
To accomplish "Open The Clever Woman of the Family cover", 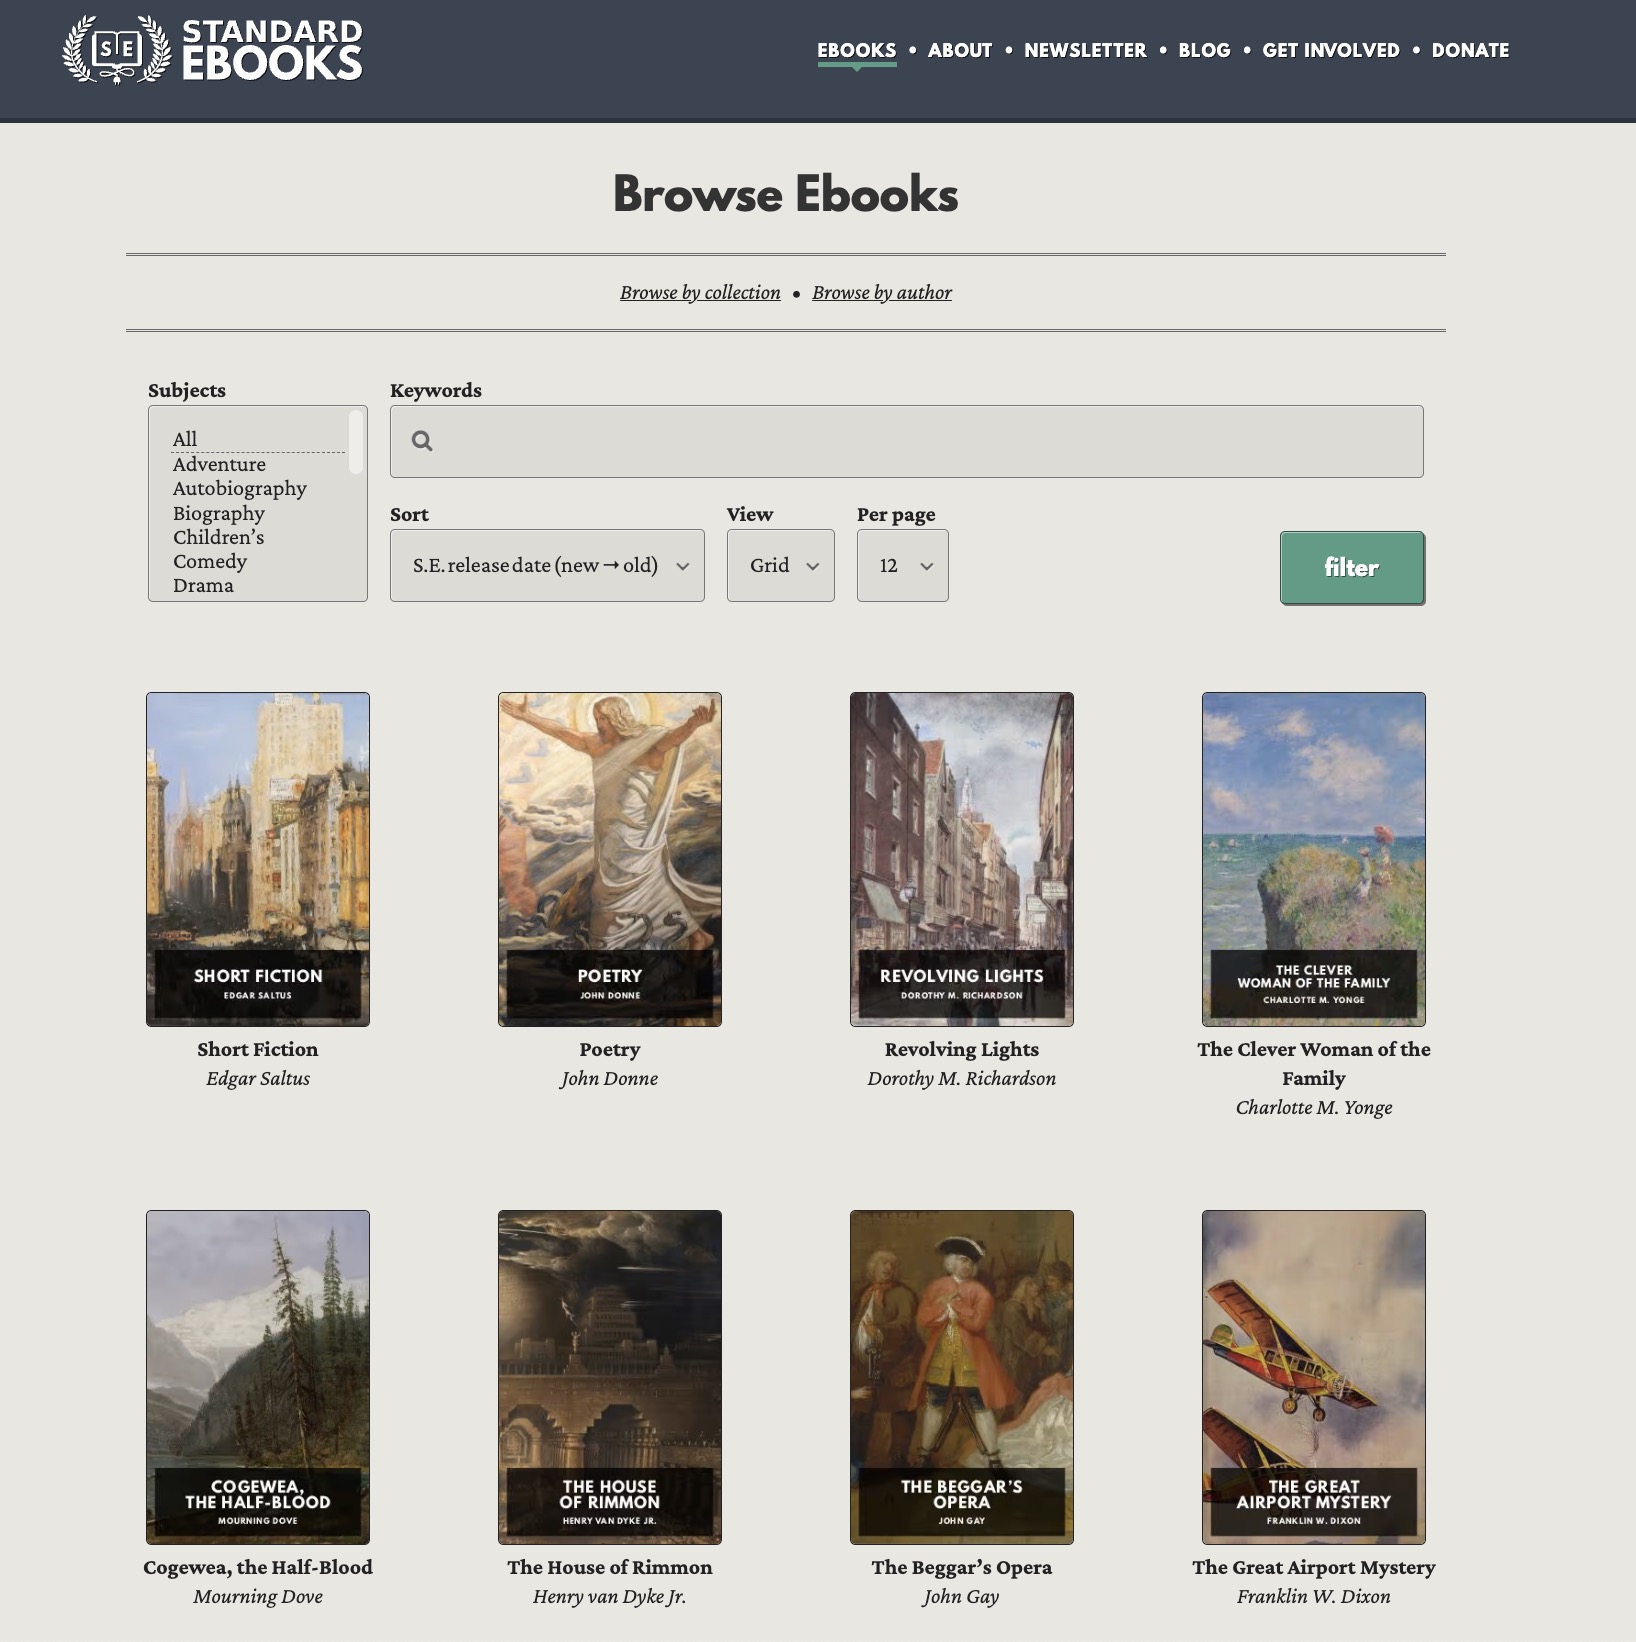I will pyautogui.click(x=1314, y=859).
